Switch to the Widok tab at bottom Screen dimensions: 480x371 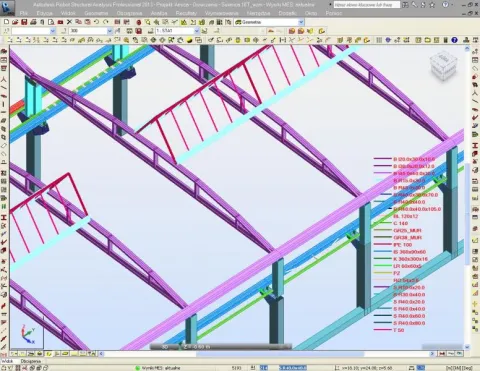tap(7, 361)
